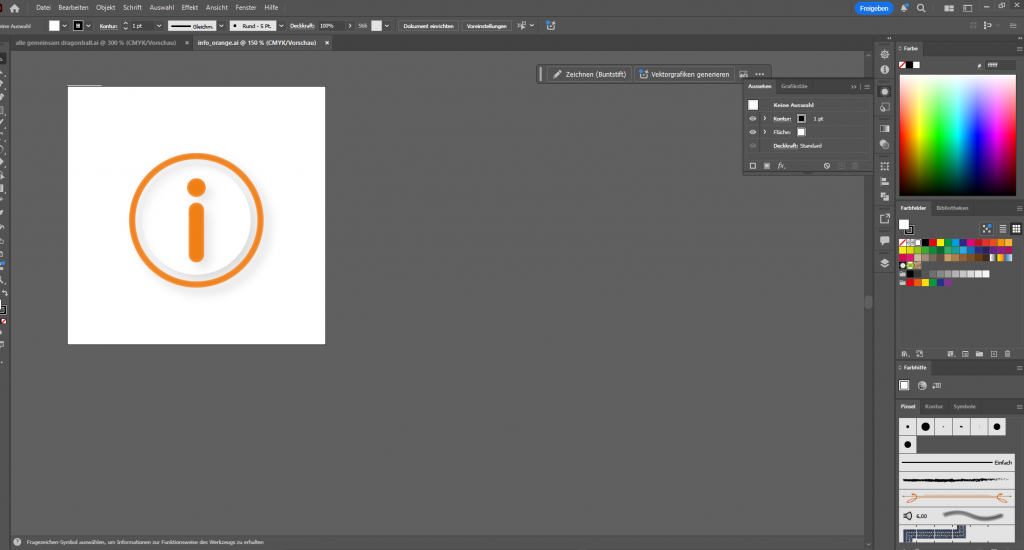Open the Comments panel icon in the dock
Screen dimensions: 1024x550
point(885,241)
